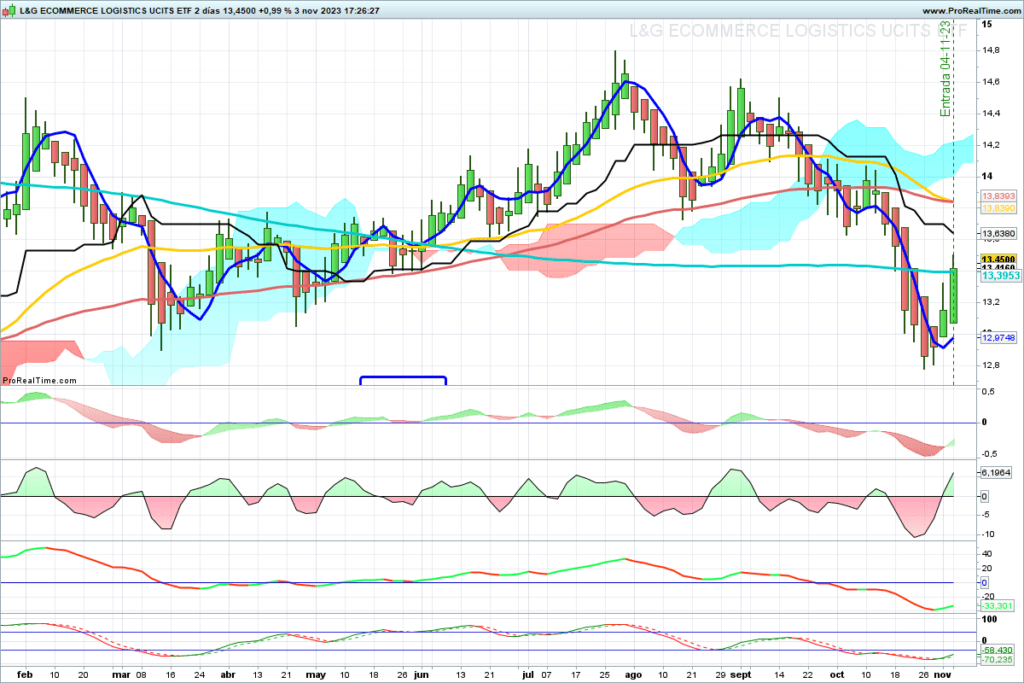The width and height of the screenshot is (1024, 683).
Task: Click the 14,2 price axis label
Action: [990, 144]
